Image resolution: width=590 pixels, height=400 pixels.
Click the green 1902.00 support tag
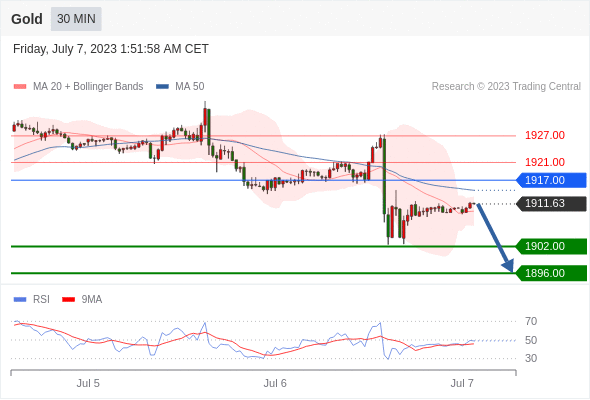551,246
